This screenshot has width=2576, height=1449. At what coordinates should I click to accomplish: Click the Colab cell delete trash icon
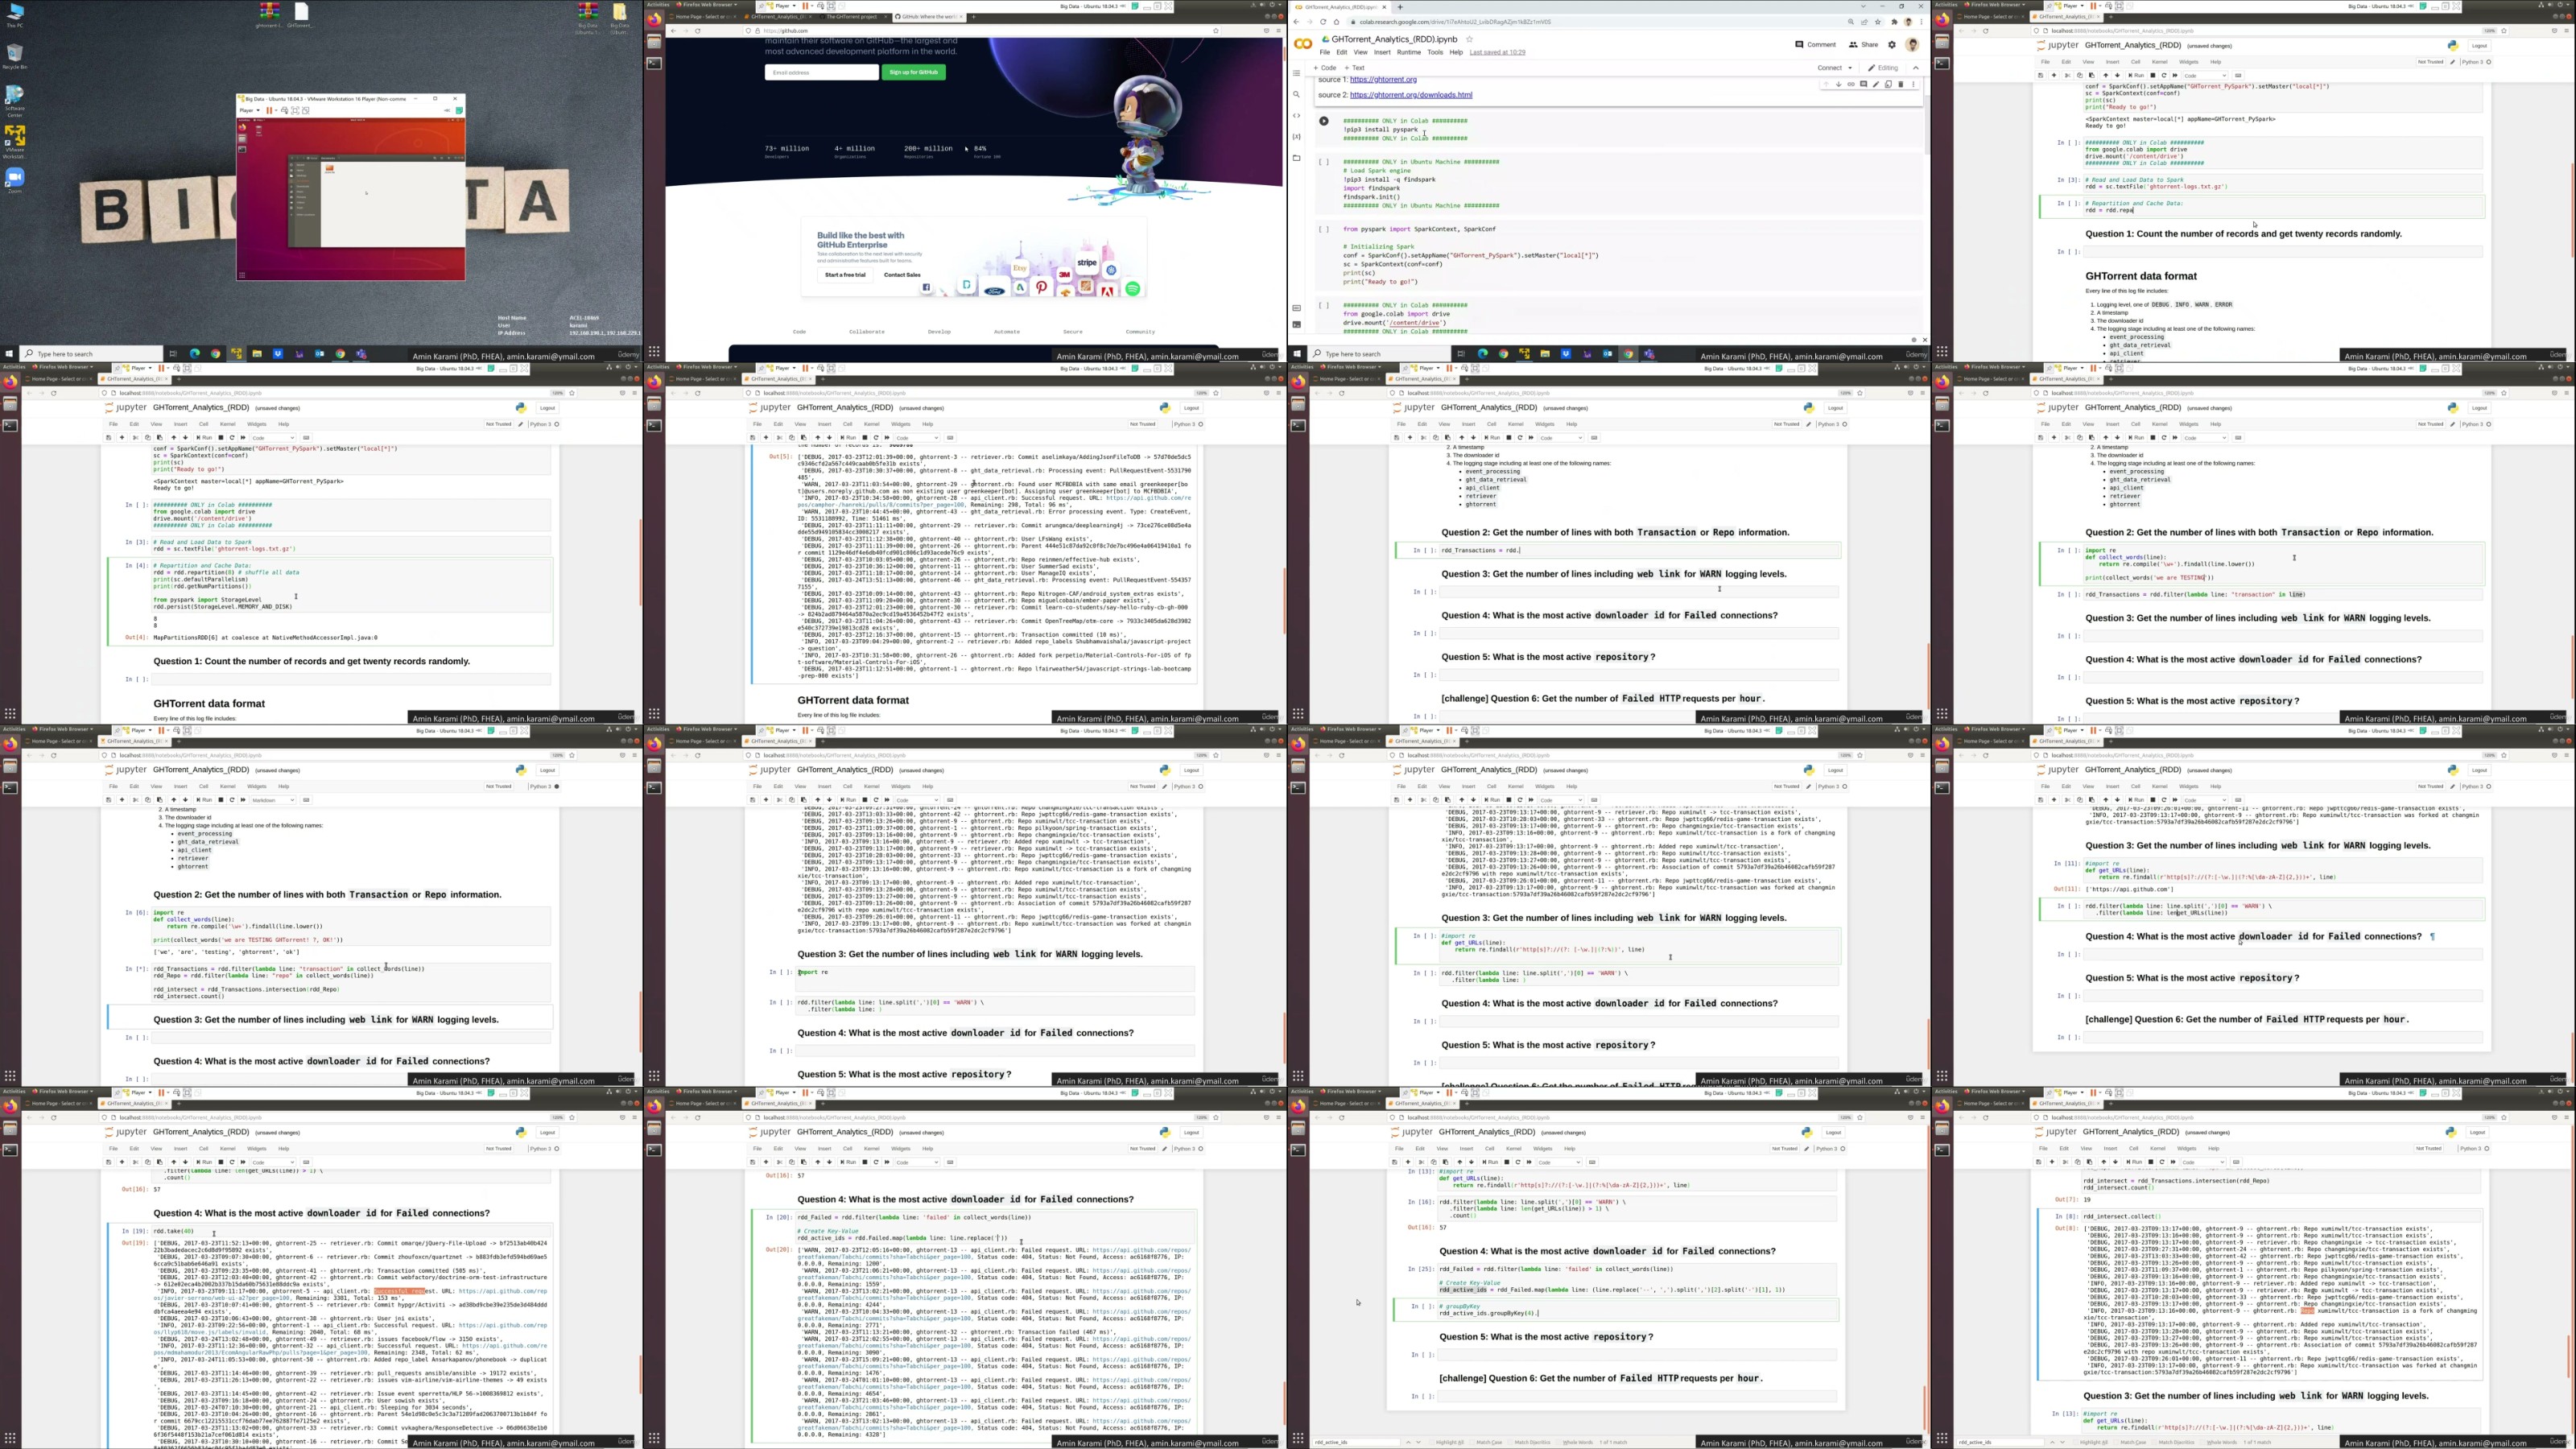coord(1900,84)
